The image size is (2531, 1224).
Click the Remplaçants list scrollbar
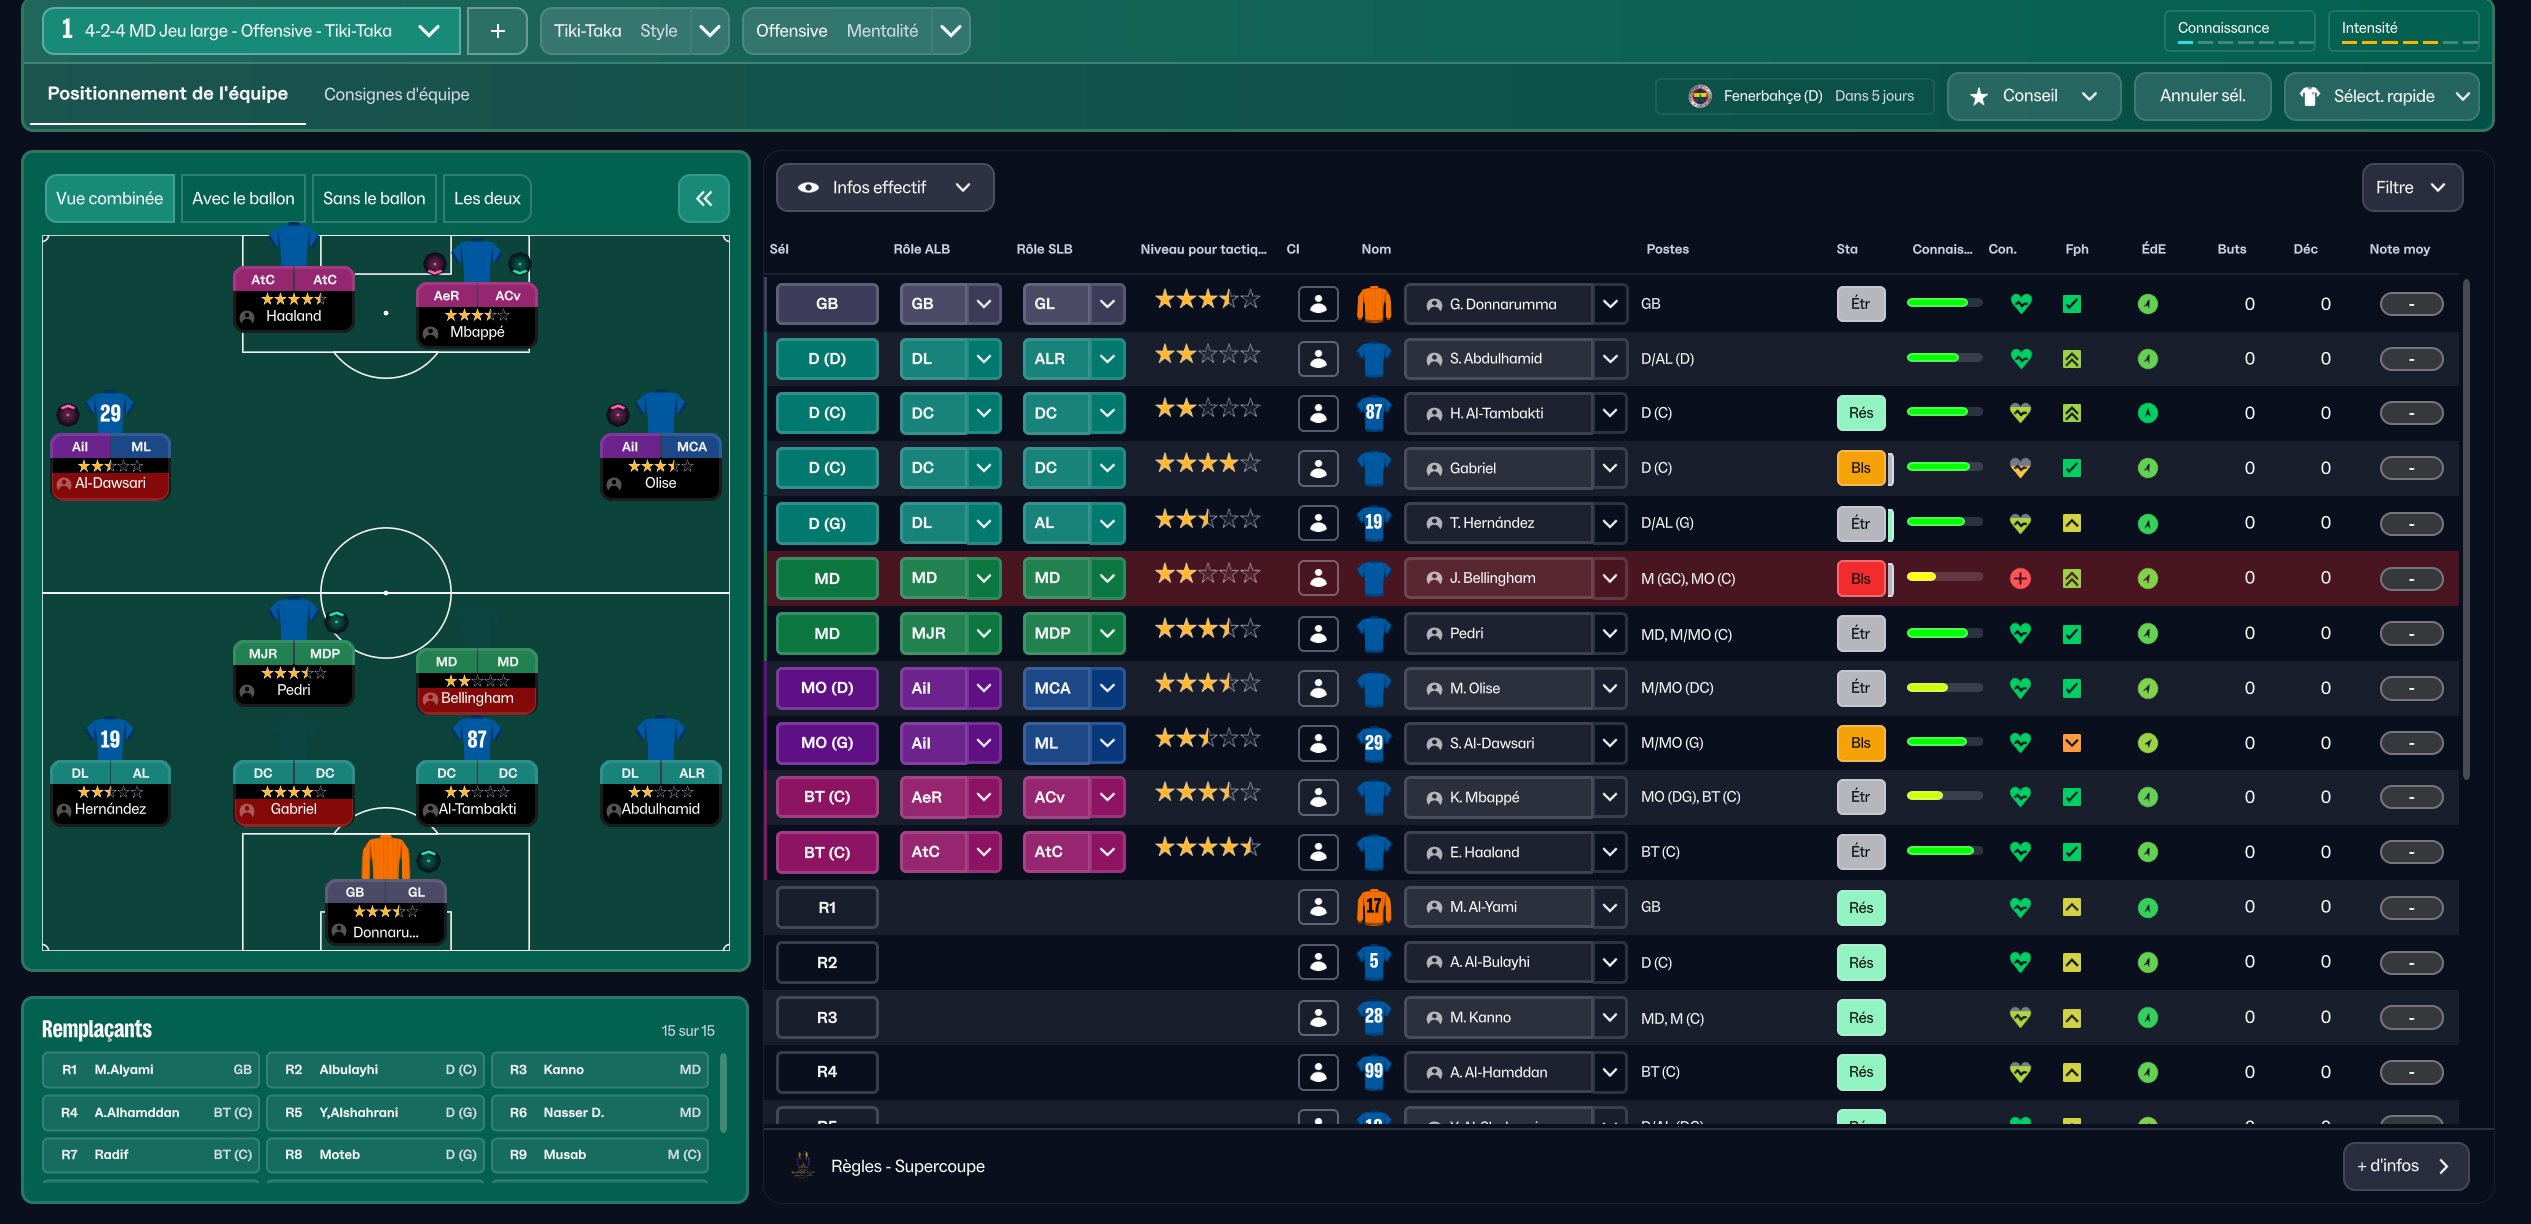(722, 1092)
